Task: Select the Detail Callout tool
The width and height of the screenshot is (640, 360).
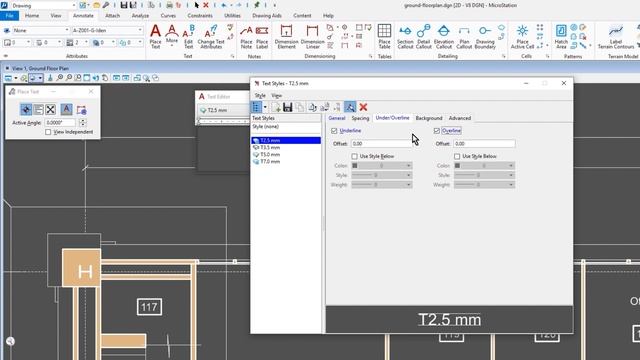Action: click(x=424, y=37)
